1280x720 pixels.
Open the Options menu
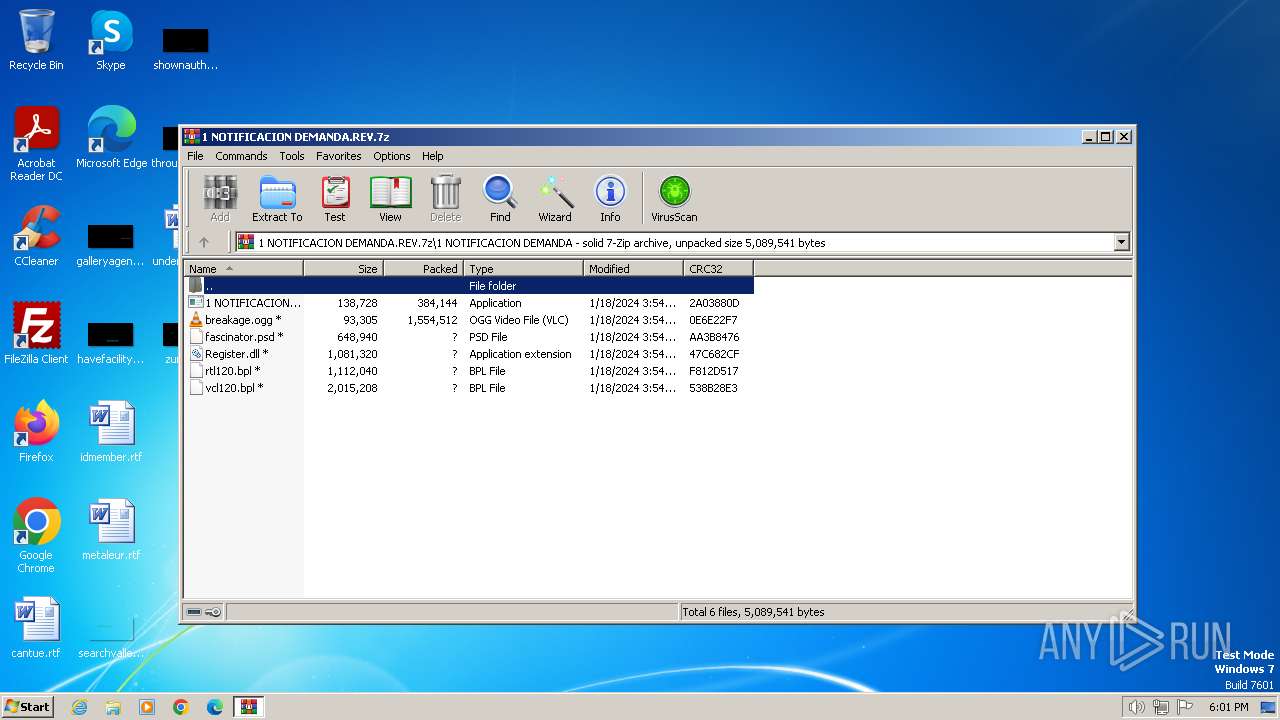tap(392, 156)
